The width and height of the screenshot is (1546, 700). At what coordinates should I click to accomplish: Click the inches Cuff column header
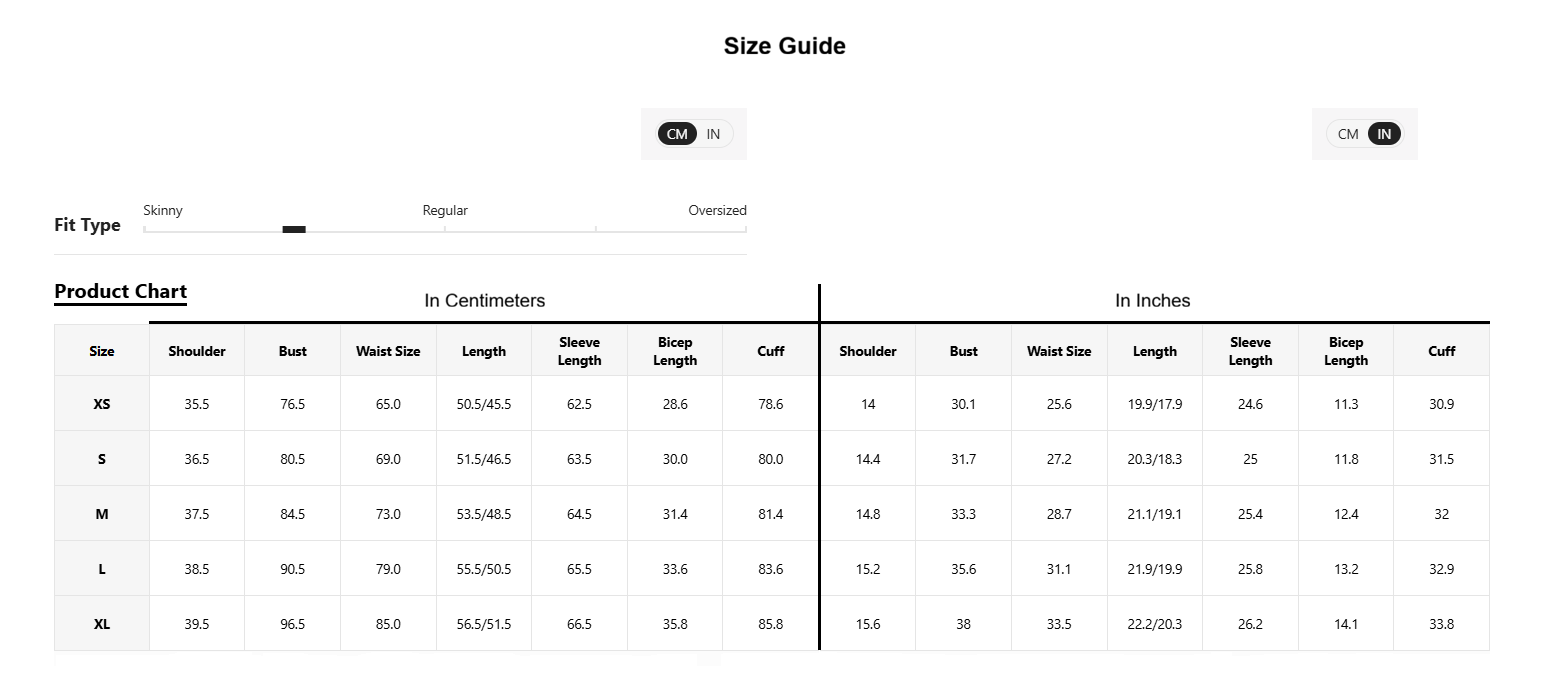tap(1441, 351)
